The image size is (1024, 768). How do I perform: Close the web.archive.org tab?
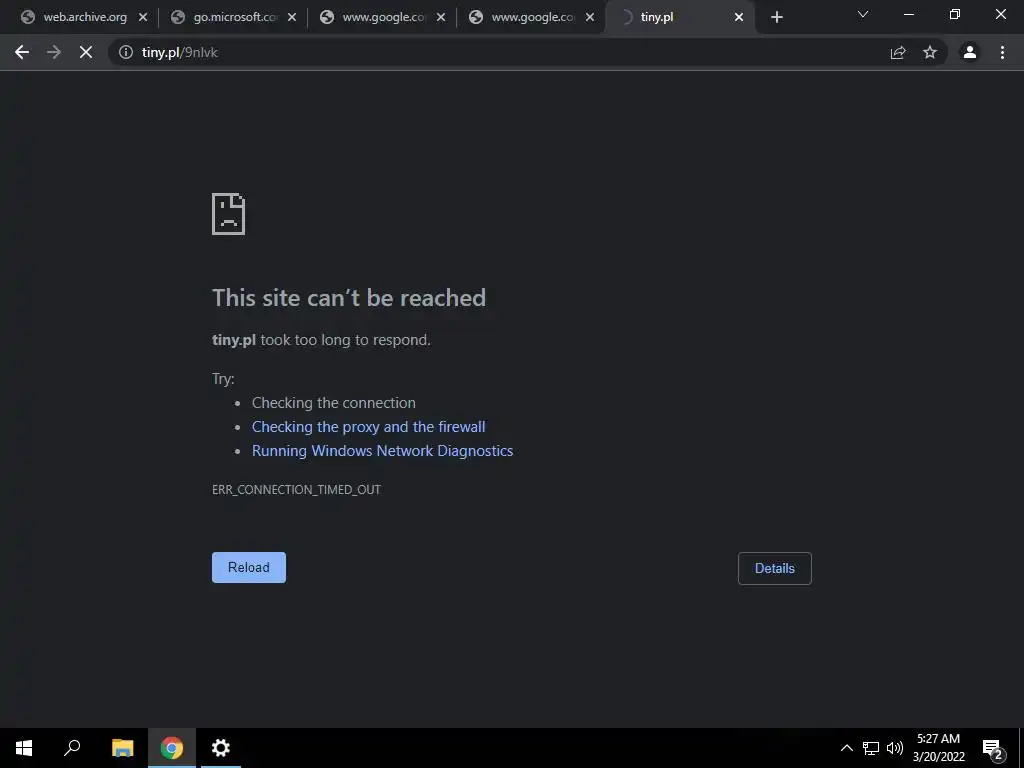coord(143,18)
